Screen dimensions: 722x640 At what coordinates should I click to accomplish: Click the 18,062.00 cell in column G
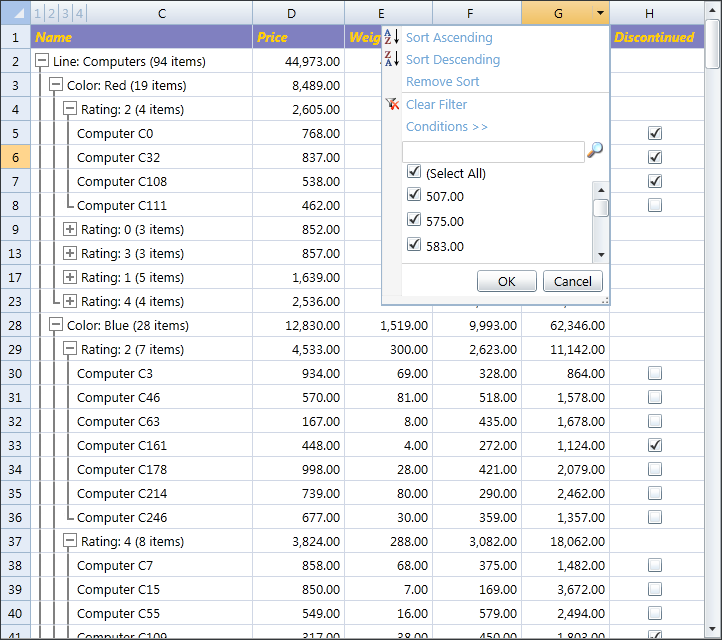pos(565,541)
